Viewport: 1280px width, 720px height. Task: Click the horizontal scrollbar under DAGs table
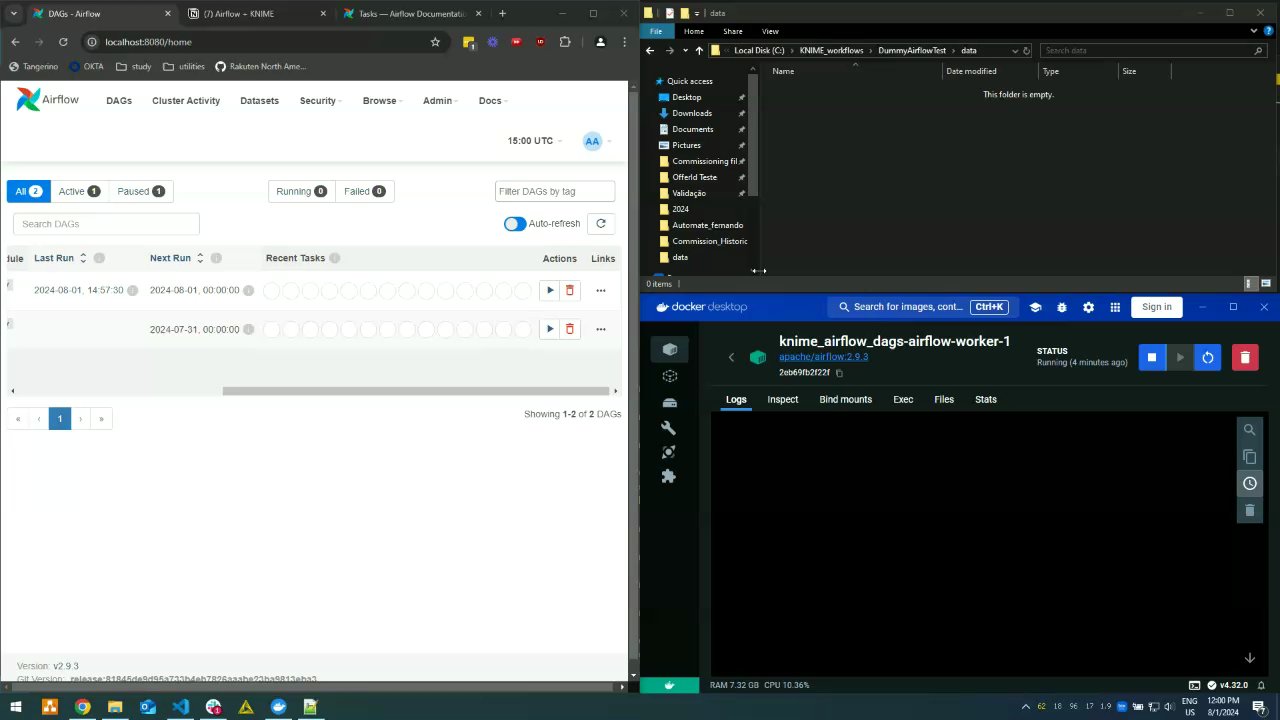[x=415, y=391]
